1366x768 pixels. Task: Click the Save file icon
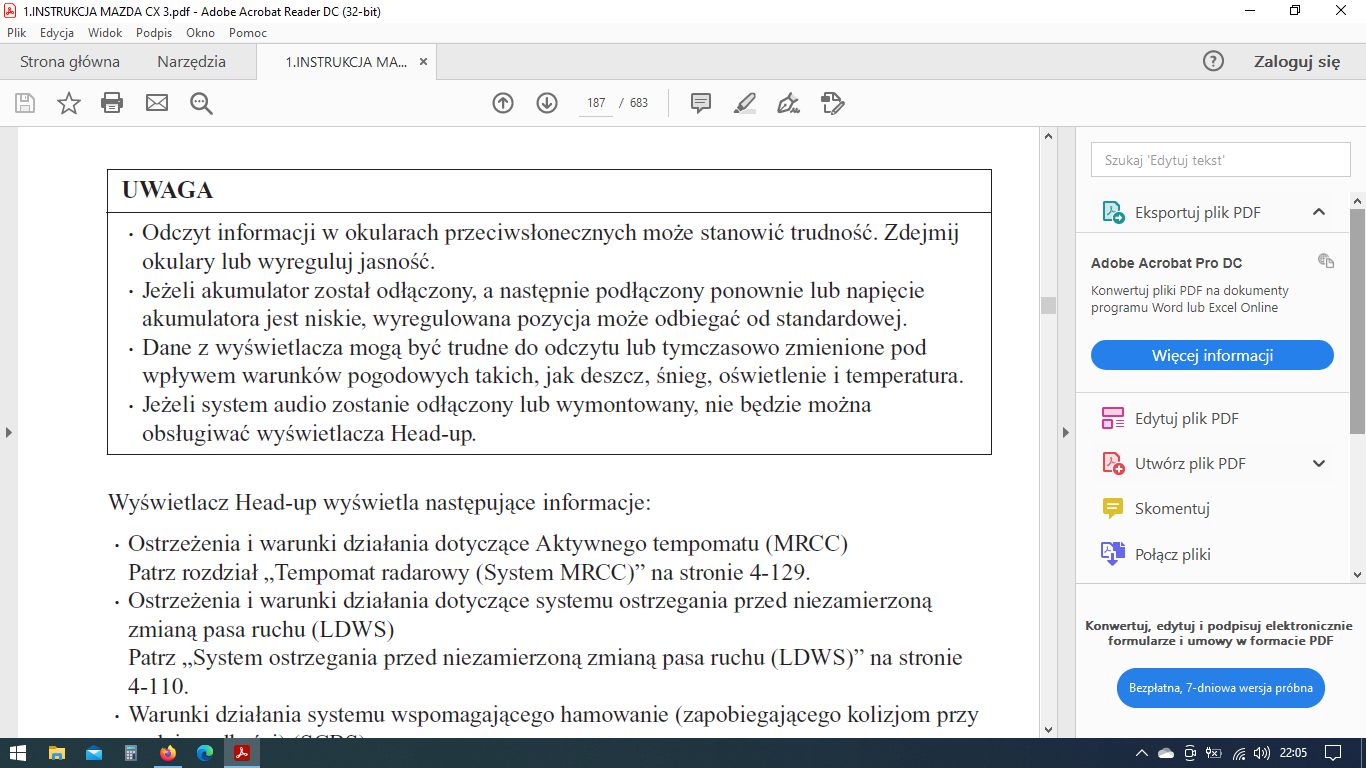point(25,103)
